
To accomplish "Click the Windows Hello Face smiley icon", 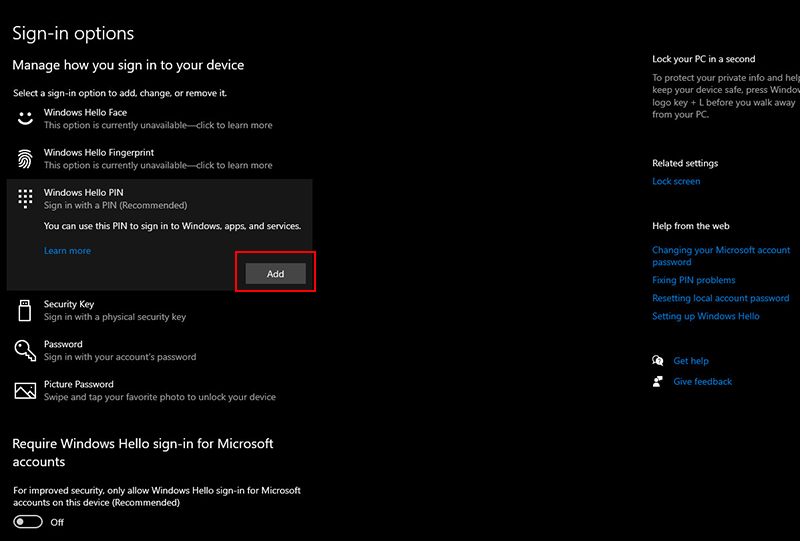I will coord(25,118).
